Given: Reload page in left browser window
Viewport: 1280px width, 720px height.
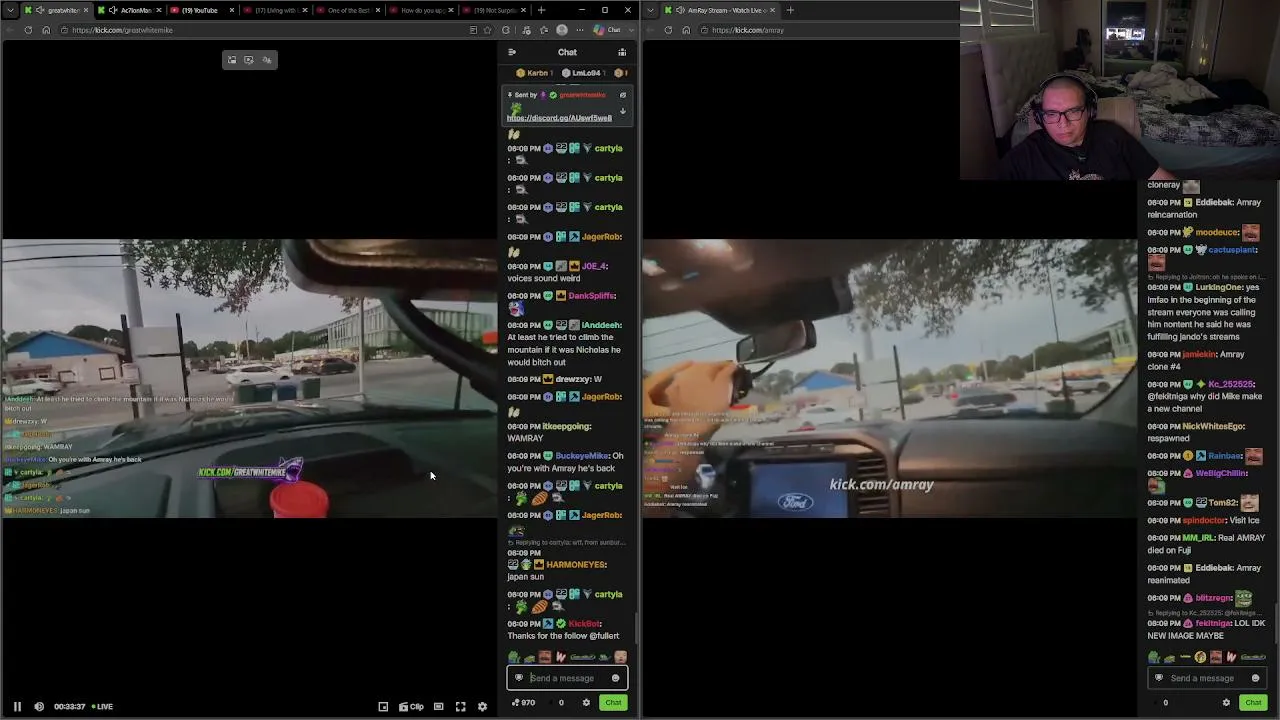Looking at the screenshot, I should pyautogui.click(x=29, y=30).
